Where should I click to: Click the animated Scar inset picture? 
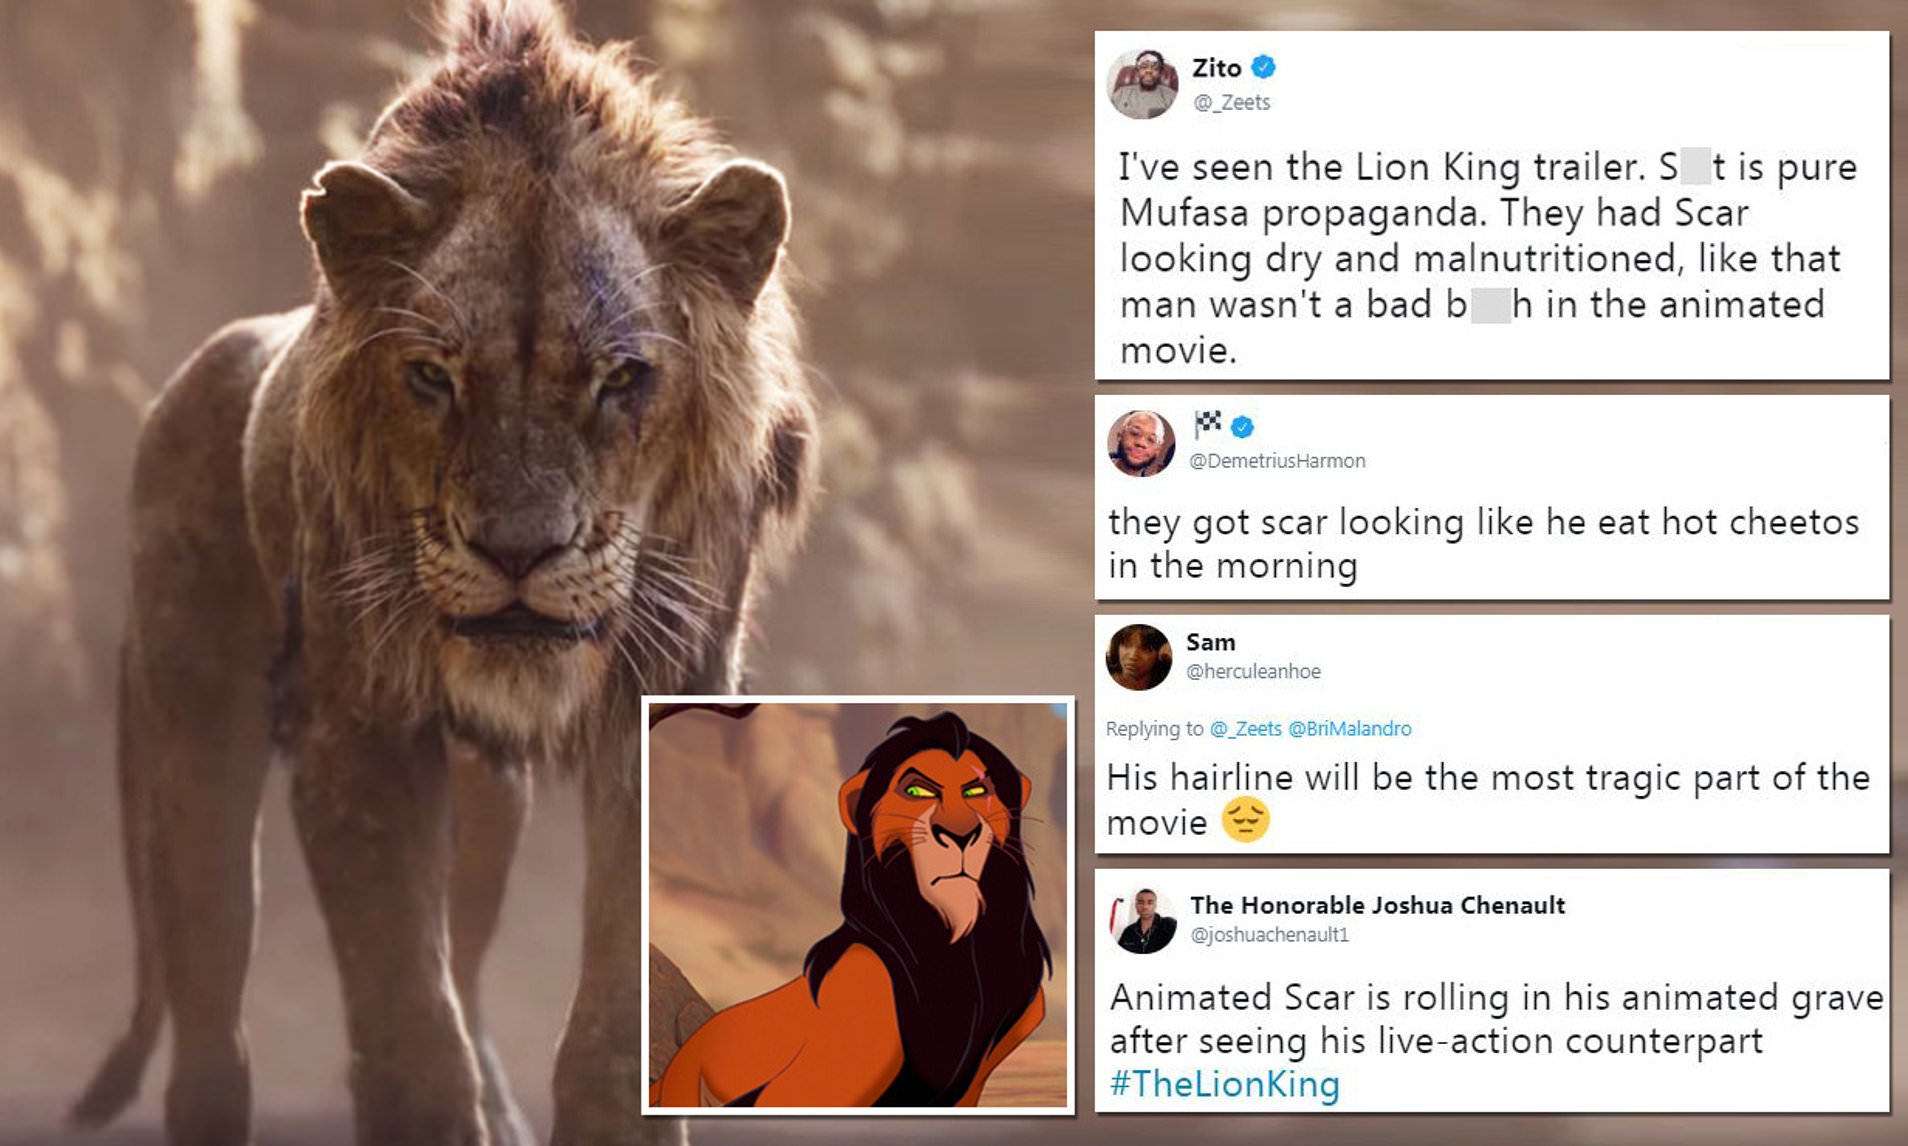click(857, 905)
